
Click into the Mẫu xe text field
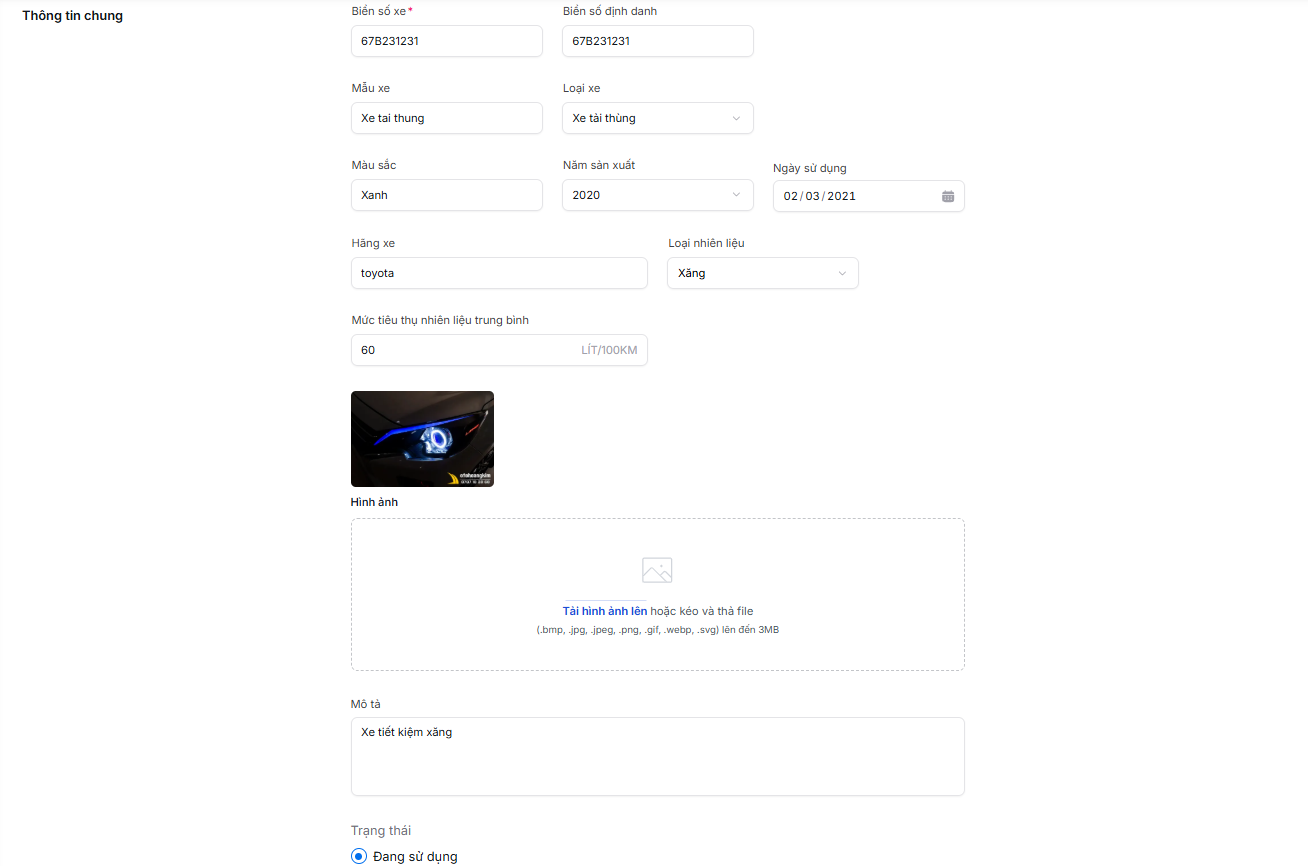446,118
